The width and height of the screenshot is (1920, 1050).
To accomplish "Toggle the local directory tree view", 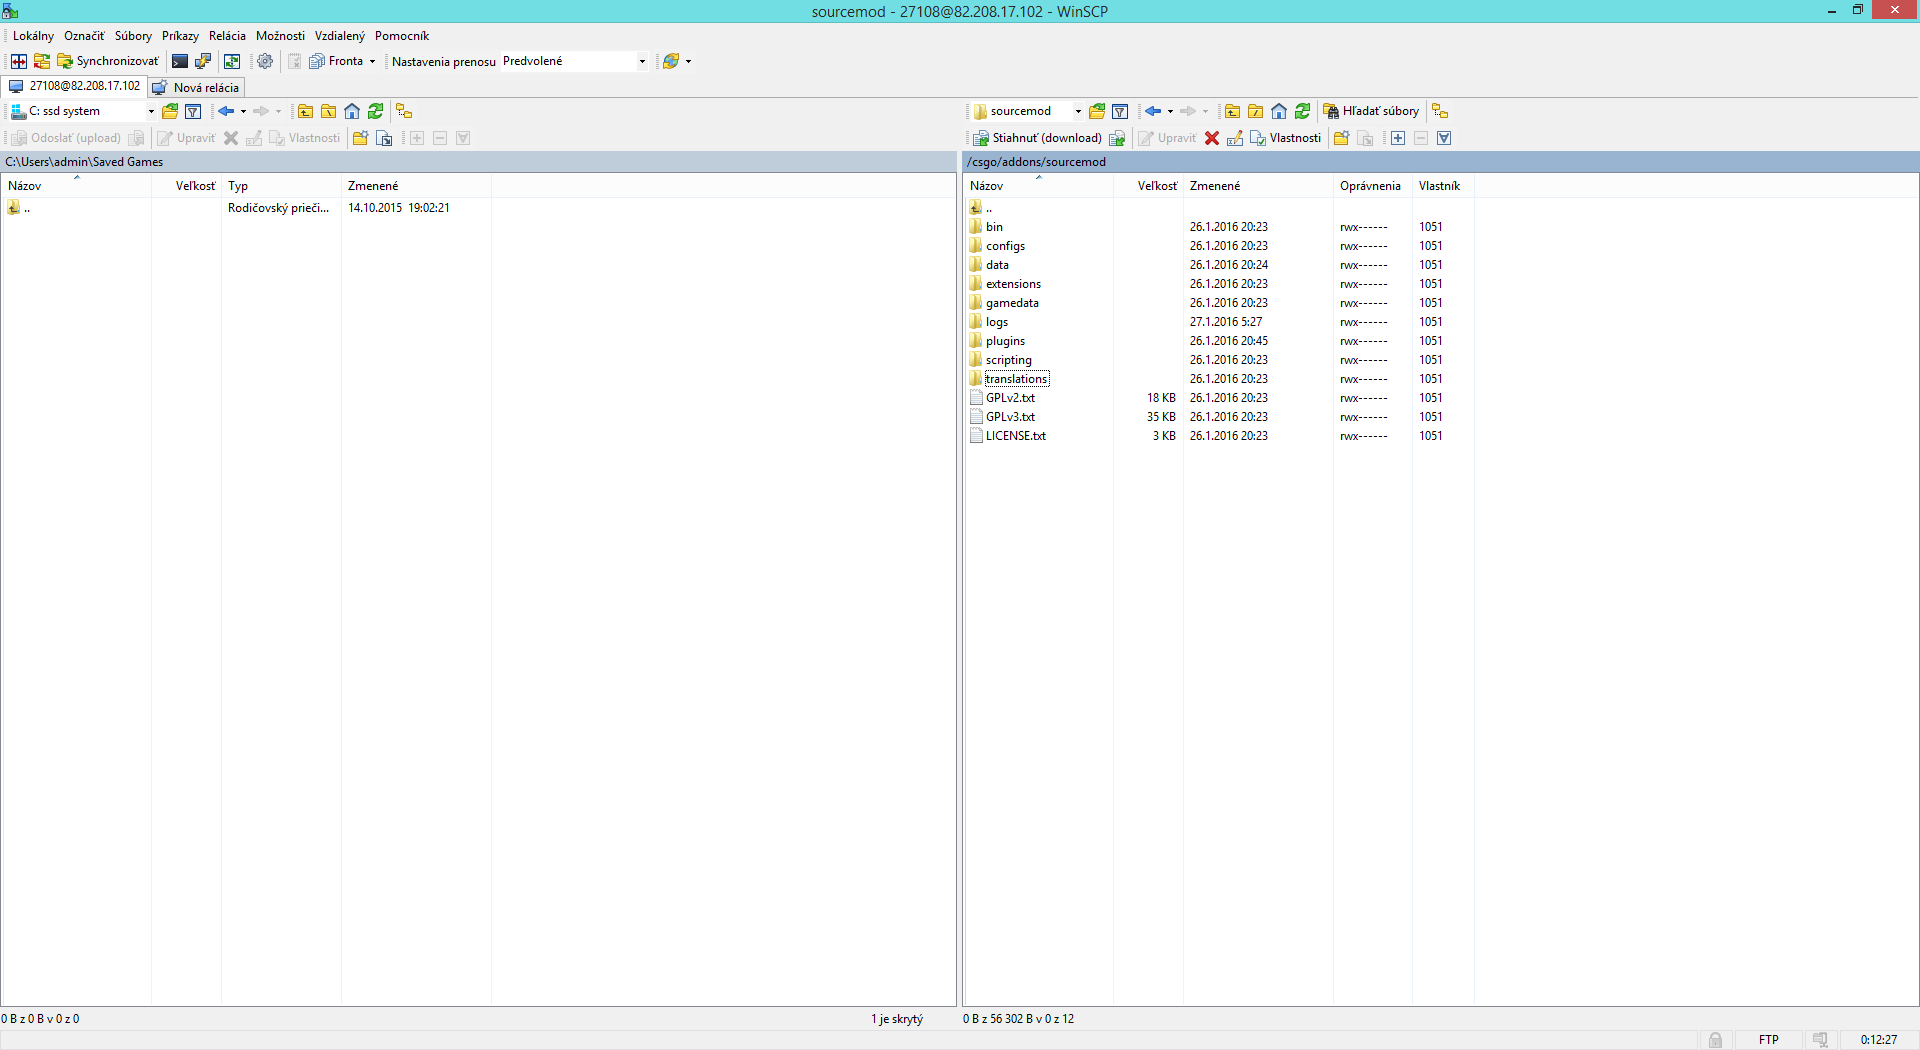I will tap(404, 111).
